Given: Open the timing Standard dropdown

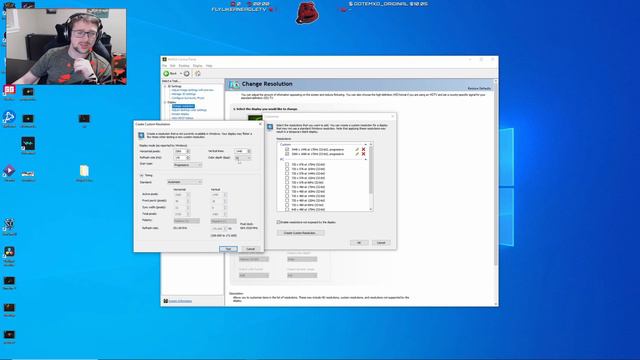Looking at the screenshot, I should tap(184, 182).
